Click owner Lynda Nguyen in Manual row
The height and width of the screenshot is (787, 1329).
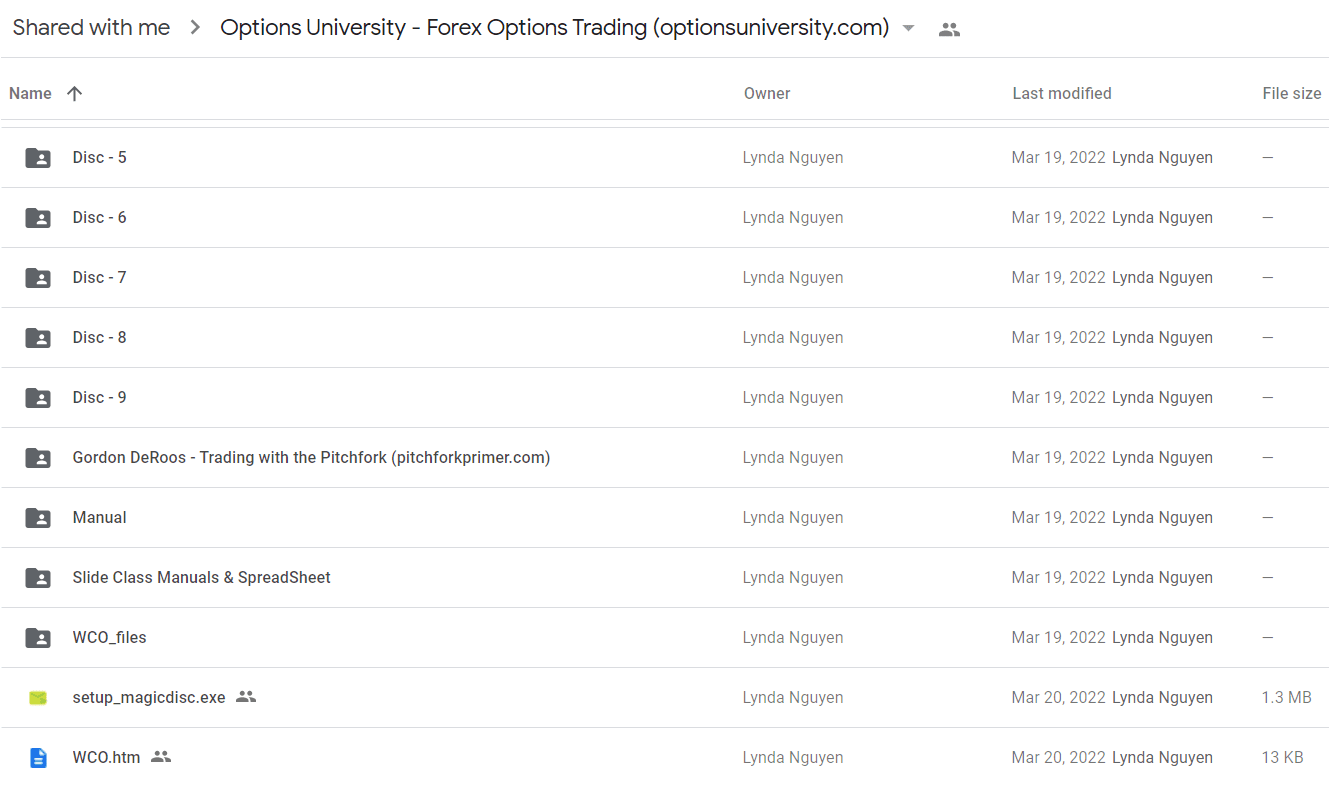(x=793, y=517)
